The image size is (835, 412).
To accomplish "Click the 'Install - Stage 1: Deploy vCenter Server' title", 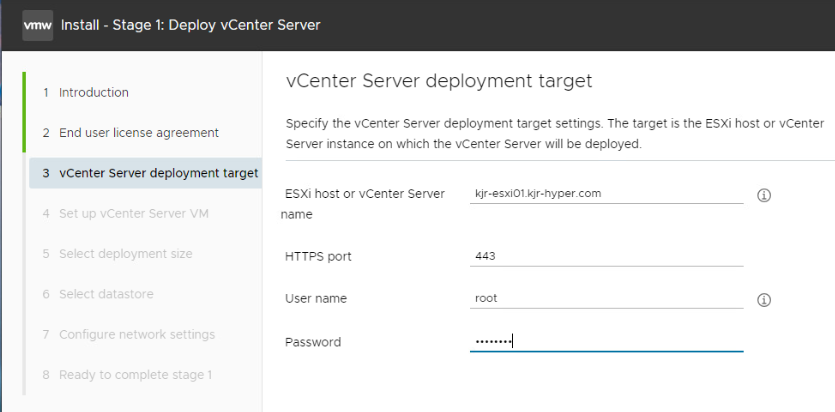I will [191, 25].
